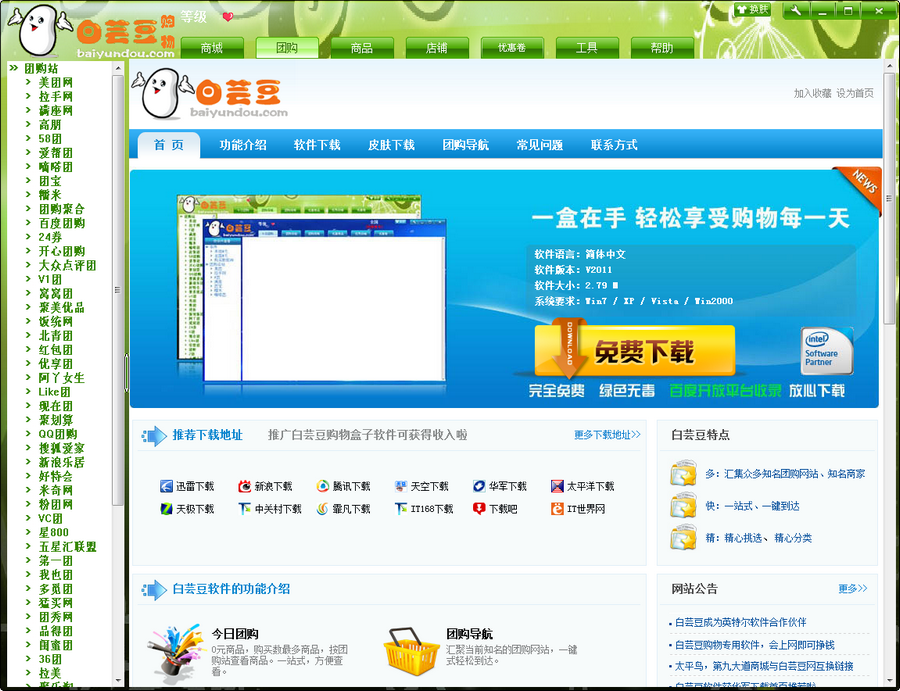Select the 团购 top tab
The width and height of the screenshot is (900, 691).
pyautogui.click(x=287, y=48)
